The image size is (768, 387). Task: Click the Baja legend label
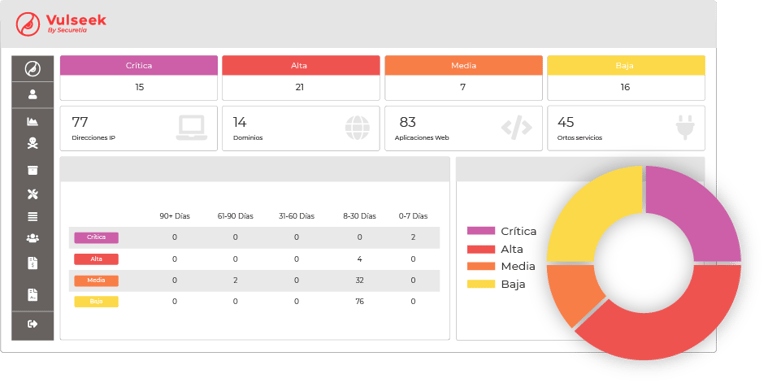tap(513, 284)
